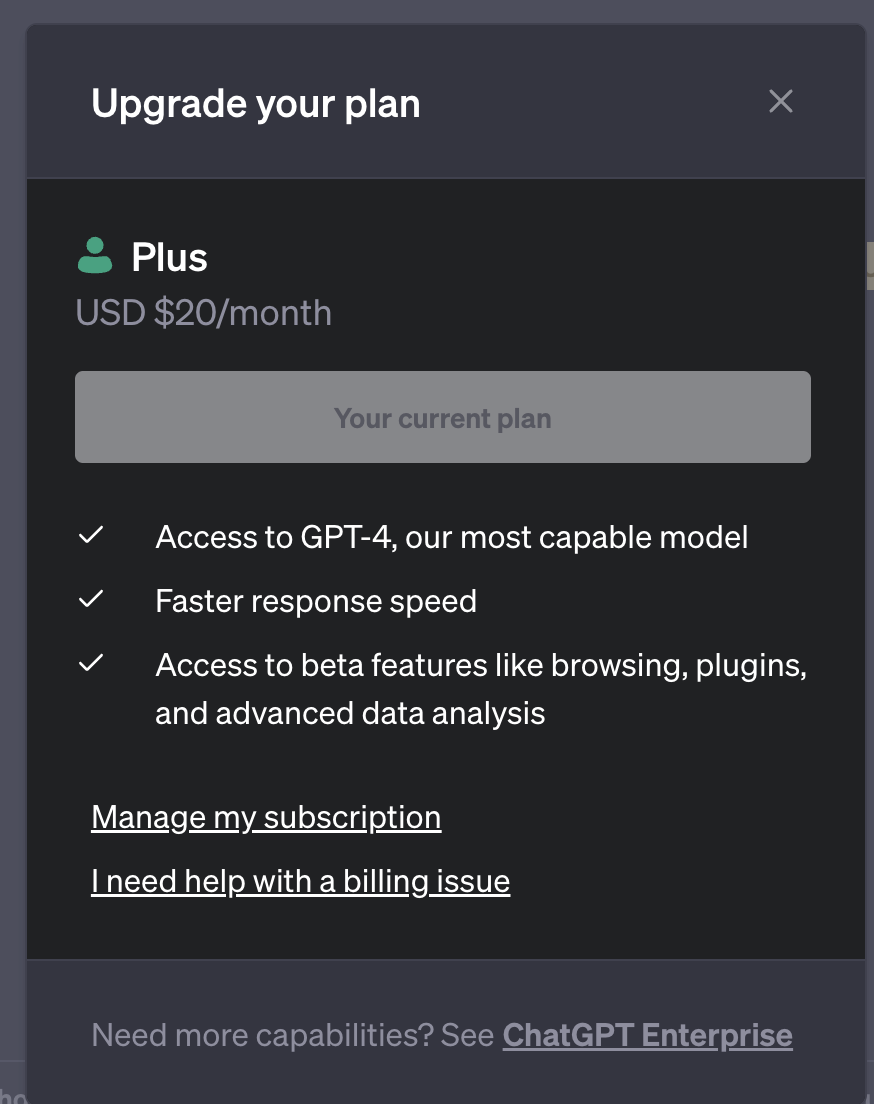Click the Faster response speed feature text
The height and width of the screenshot is (1104, 874).
click(316, 601)
